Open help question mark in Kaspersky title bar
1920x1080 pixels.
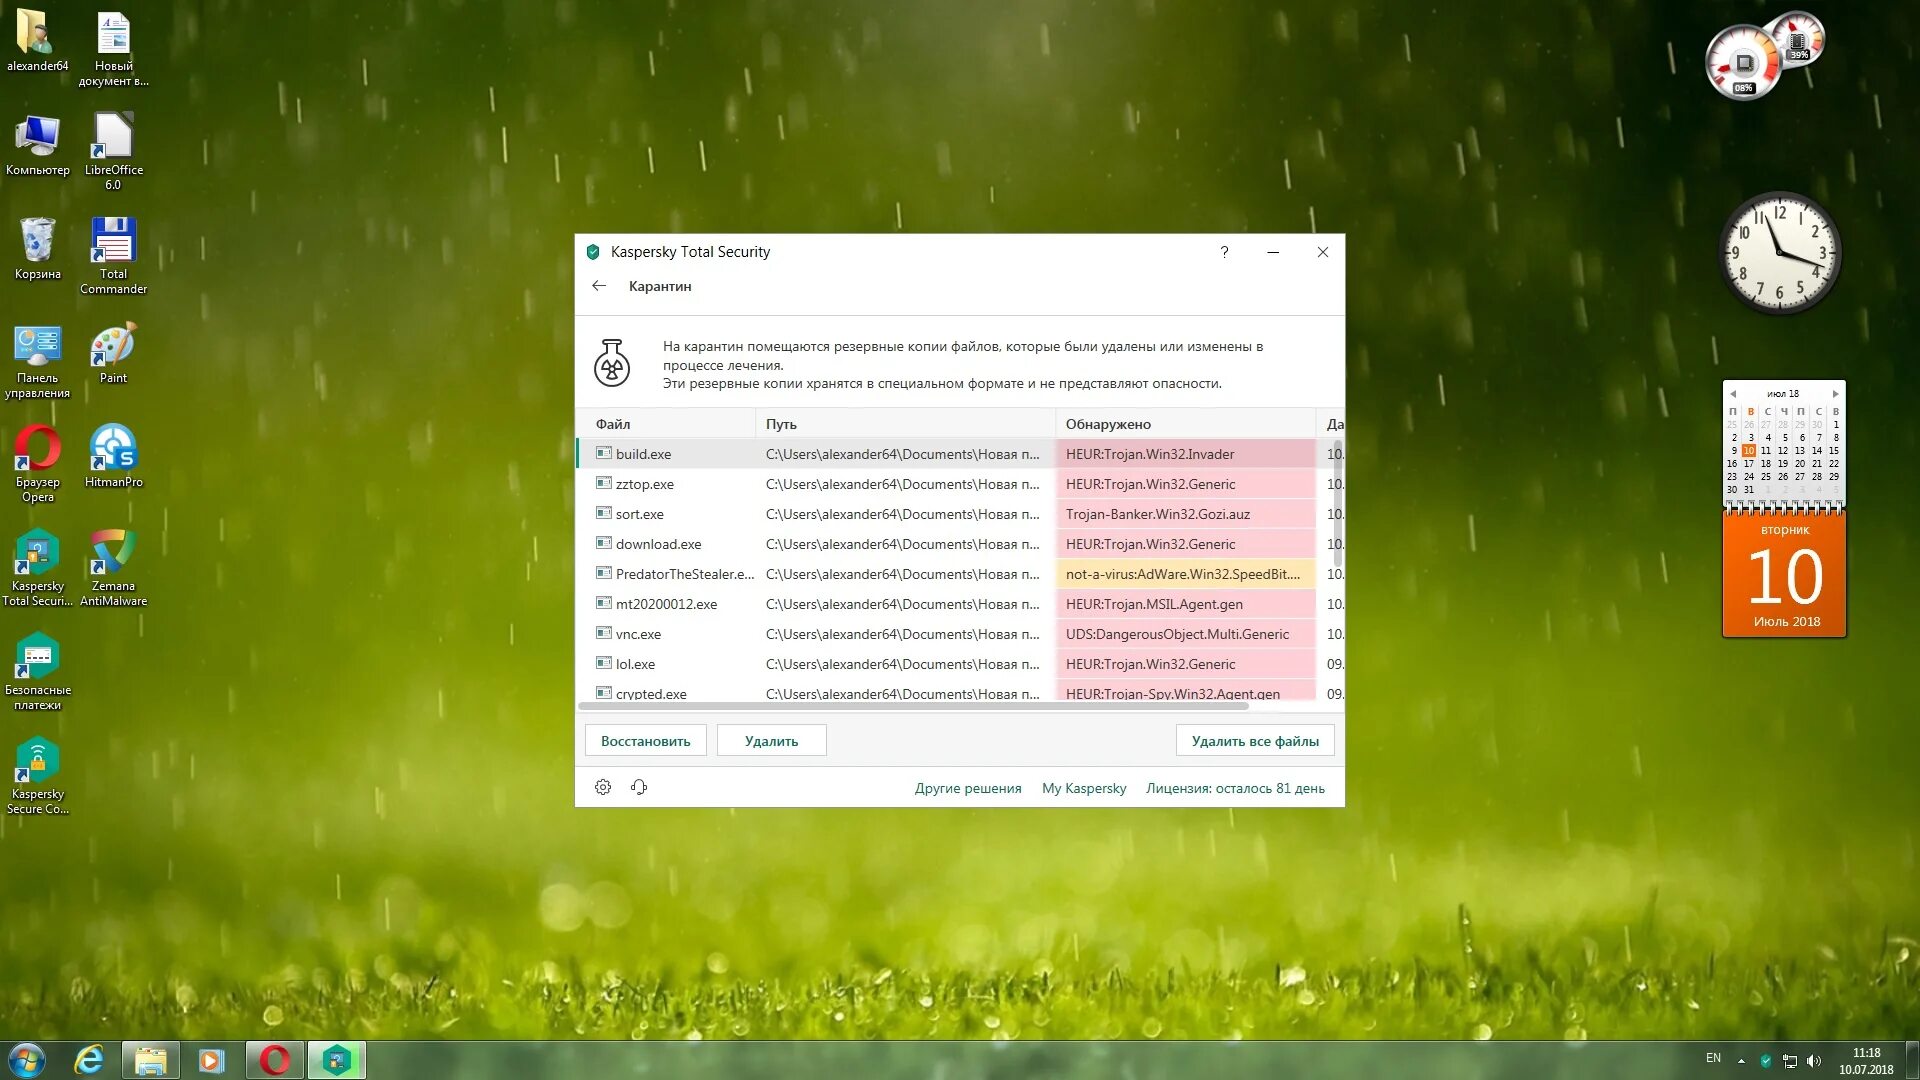click(1225, 252)
